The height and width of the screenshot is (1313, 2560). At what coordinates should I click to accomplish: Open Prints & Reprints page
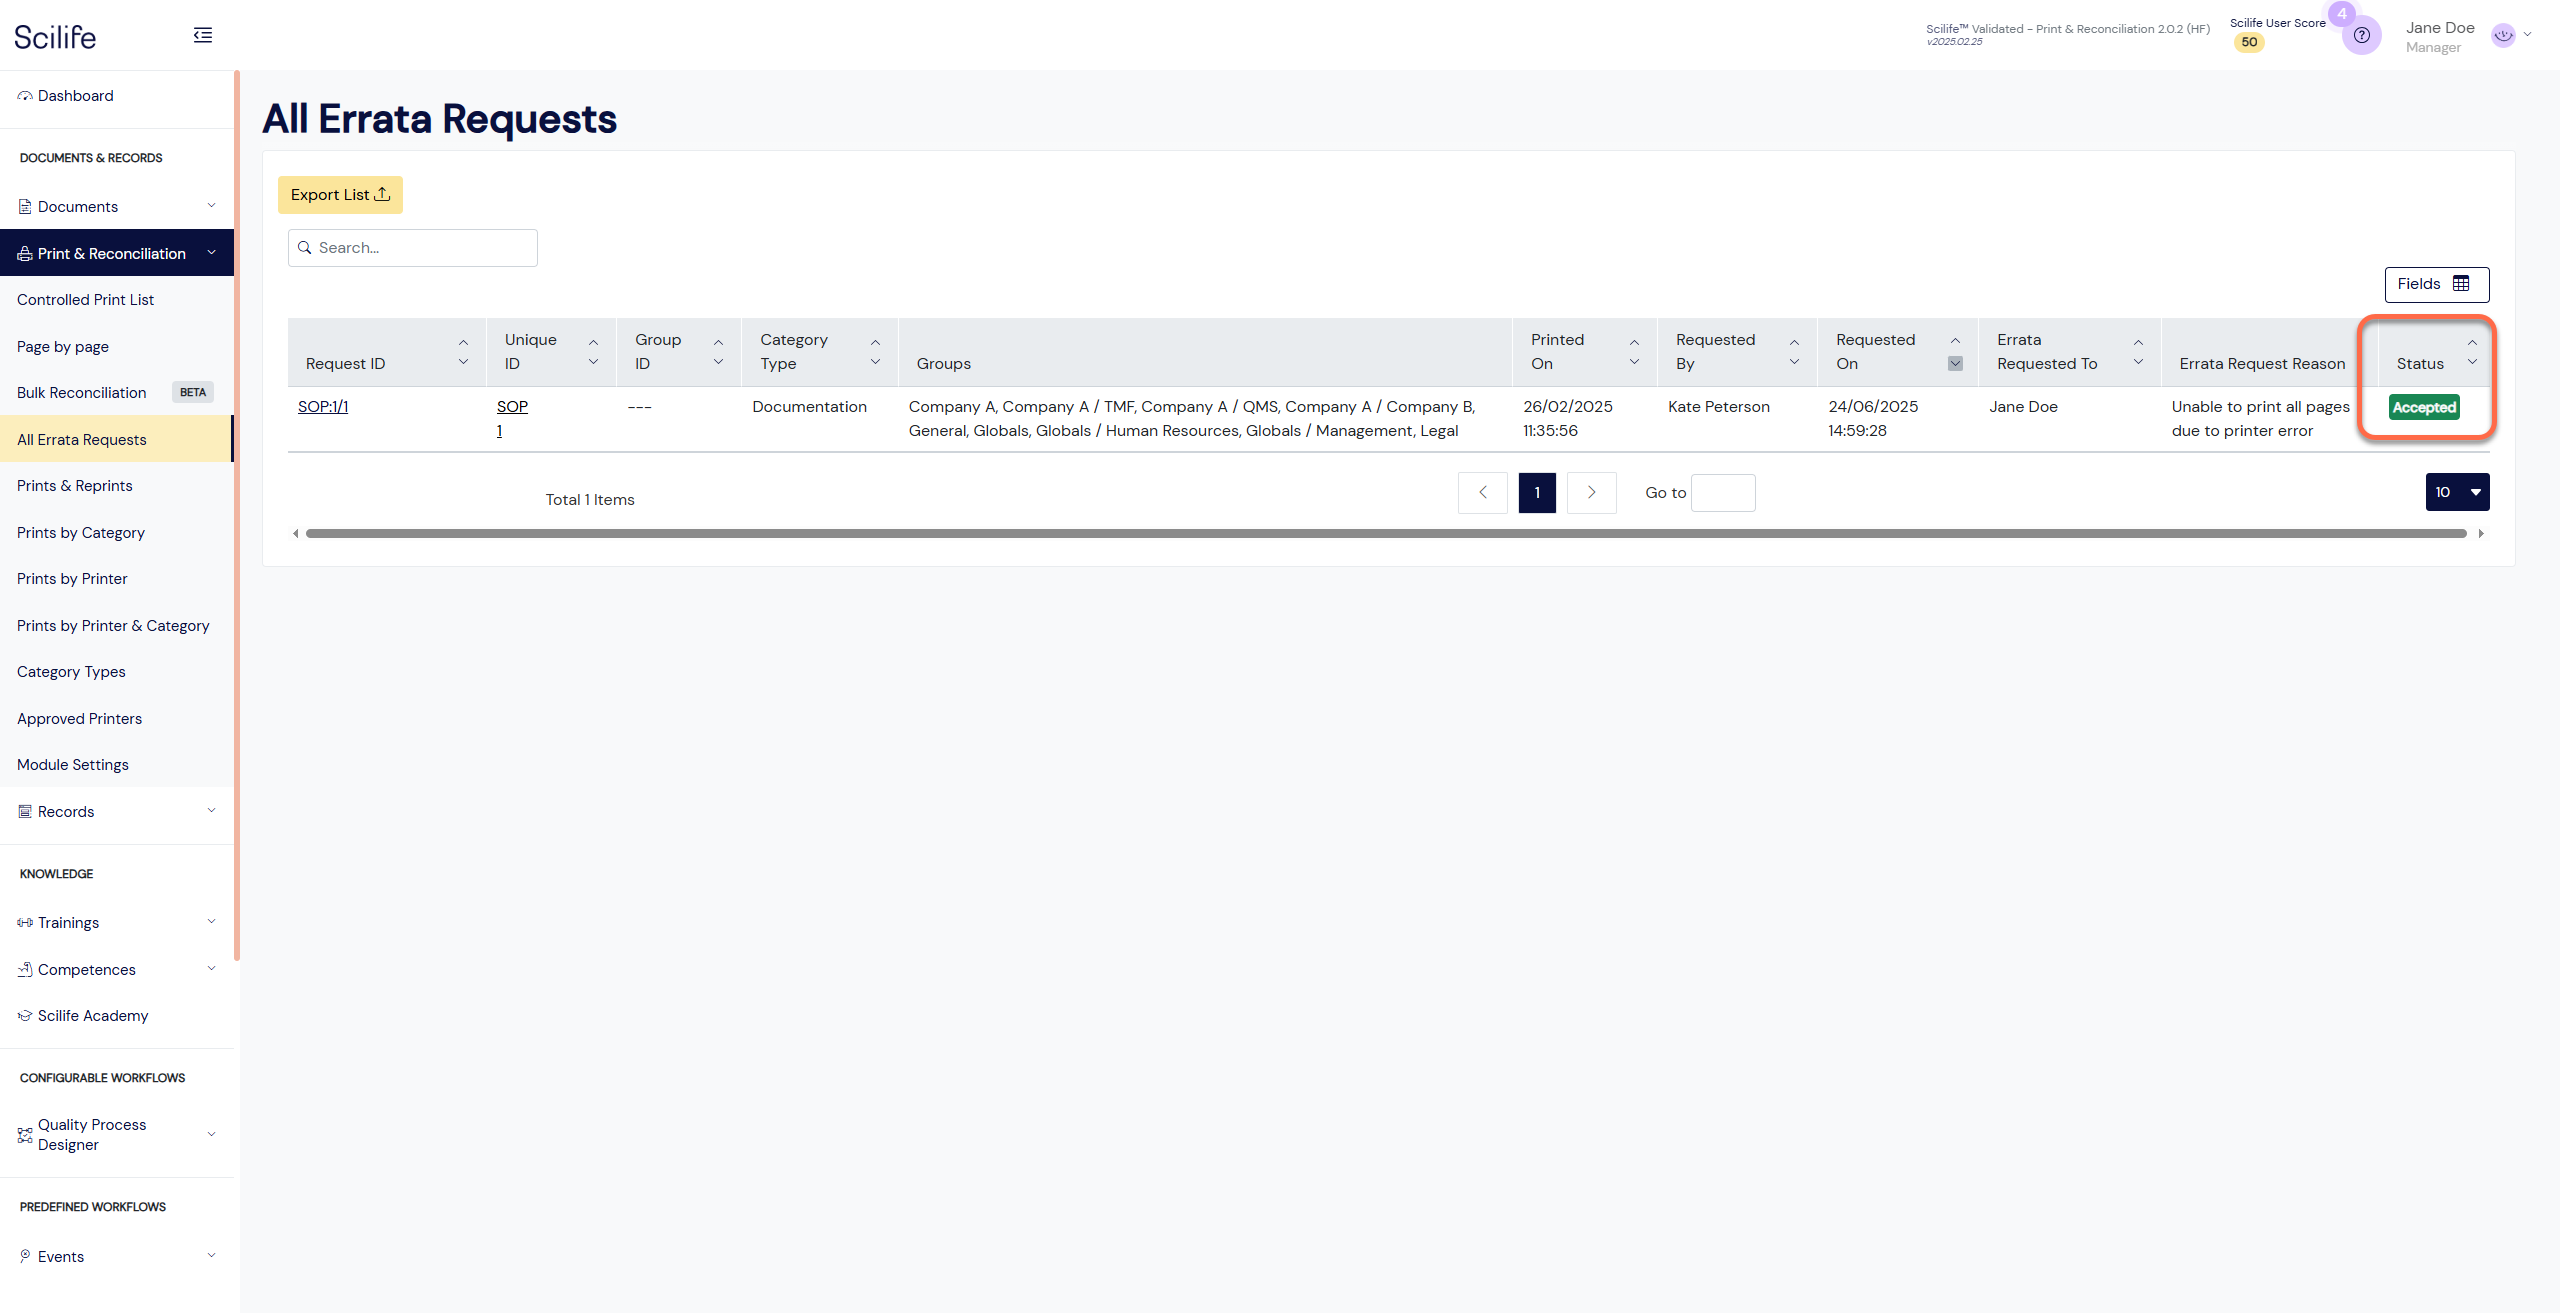75,486
